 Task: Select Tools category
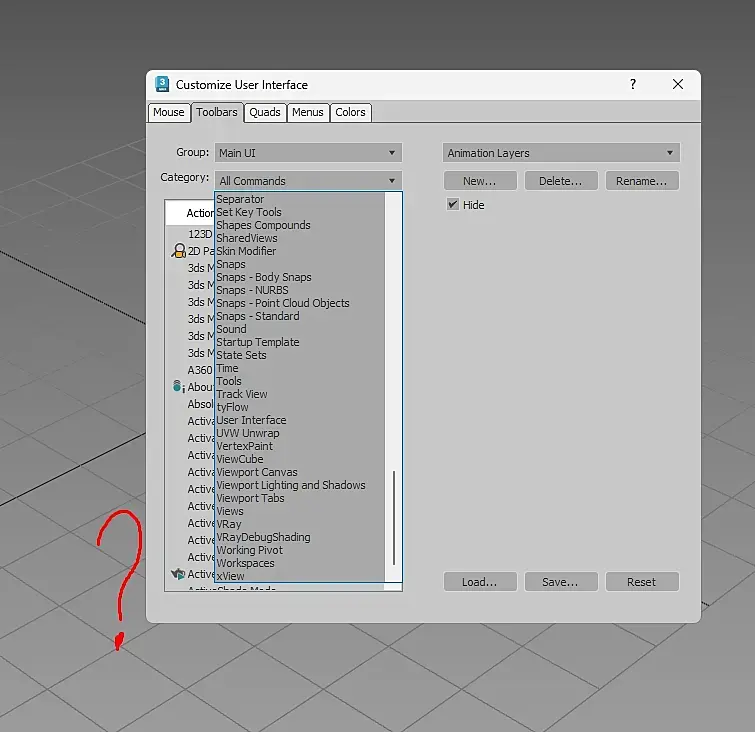coord(300,381)
